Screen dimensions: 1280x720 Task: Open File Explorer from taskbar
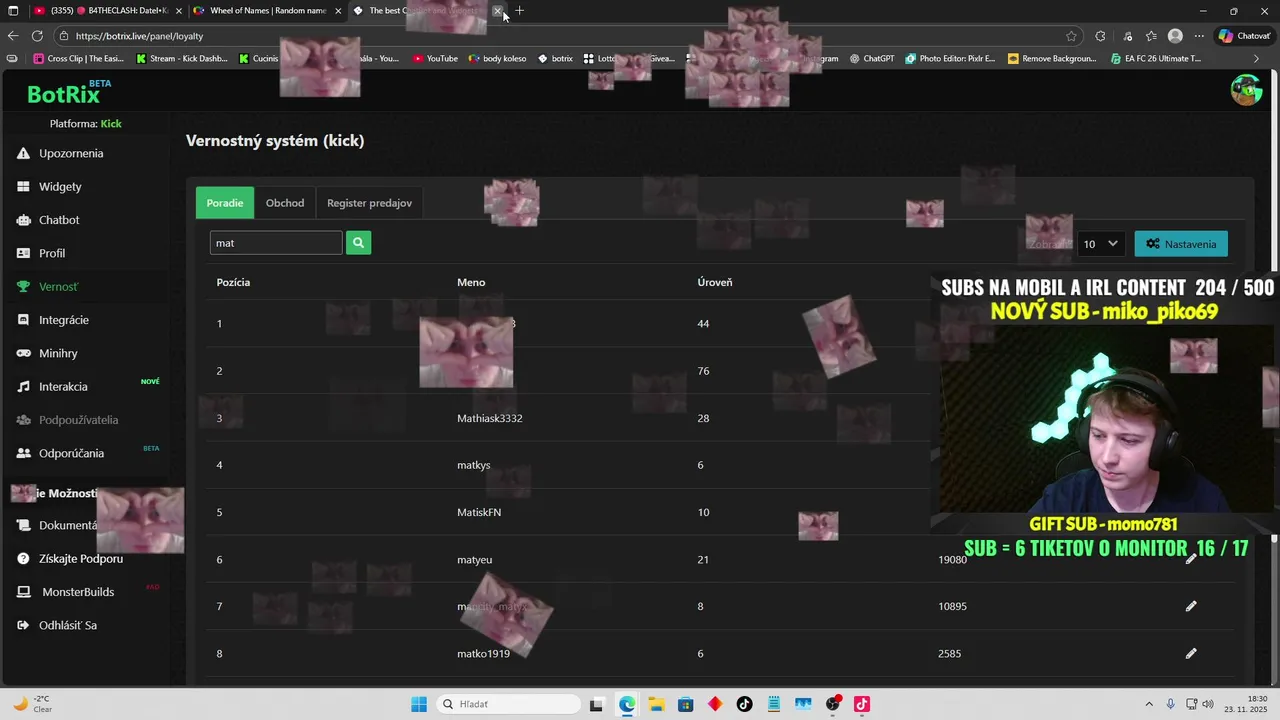click(x=656, y=704)
